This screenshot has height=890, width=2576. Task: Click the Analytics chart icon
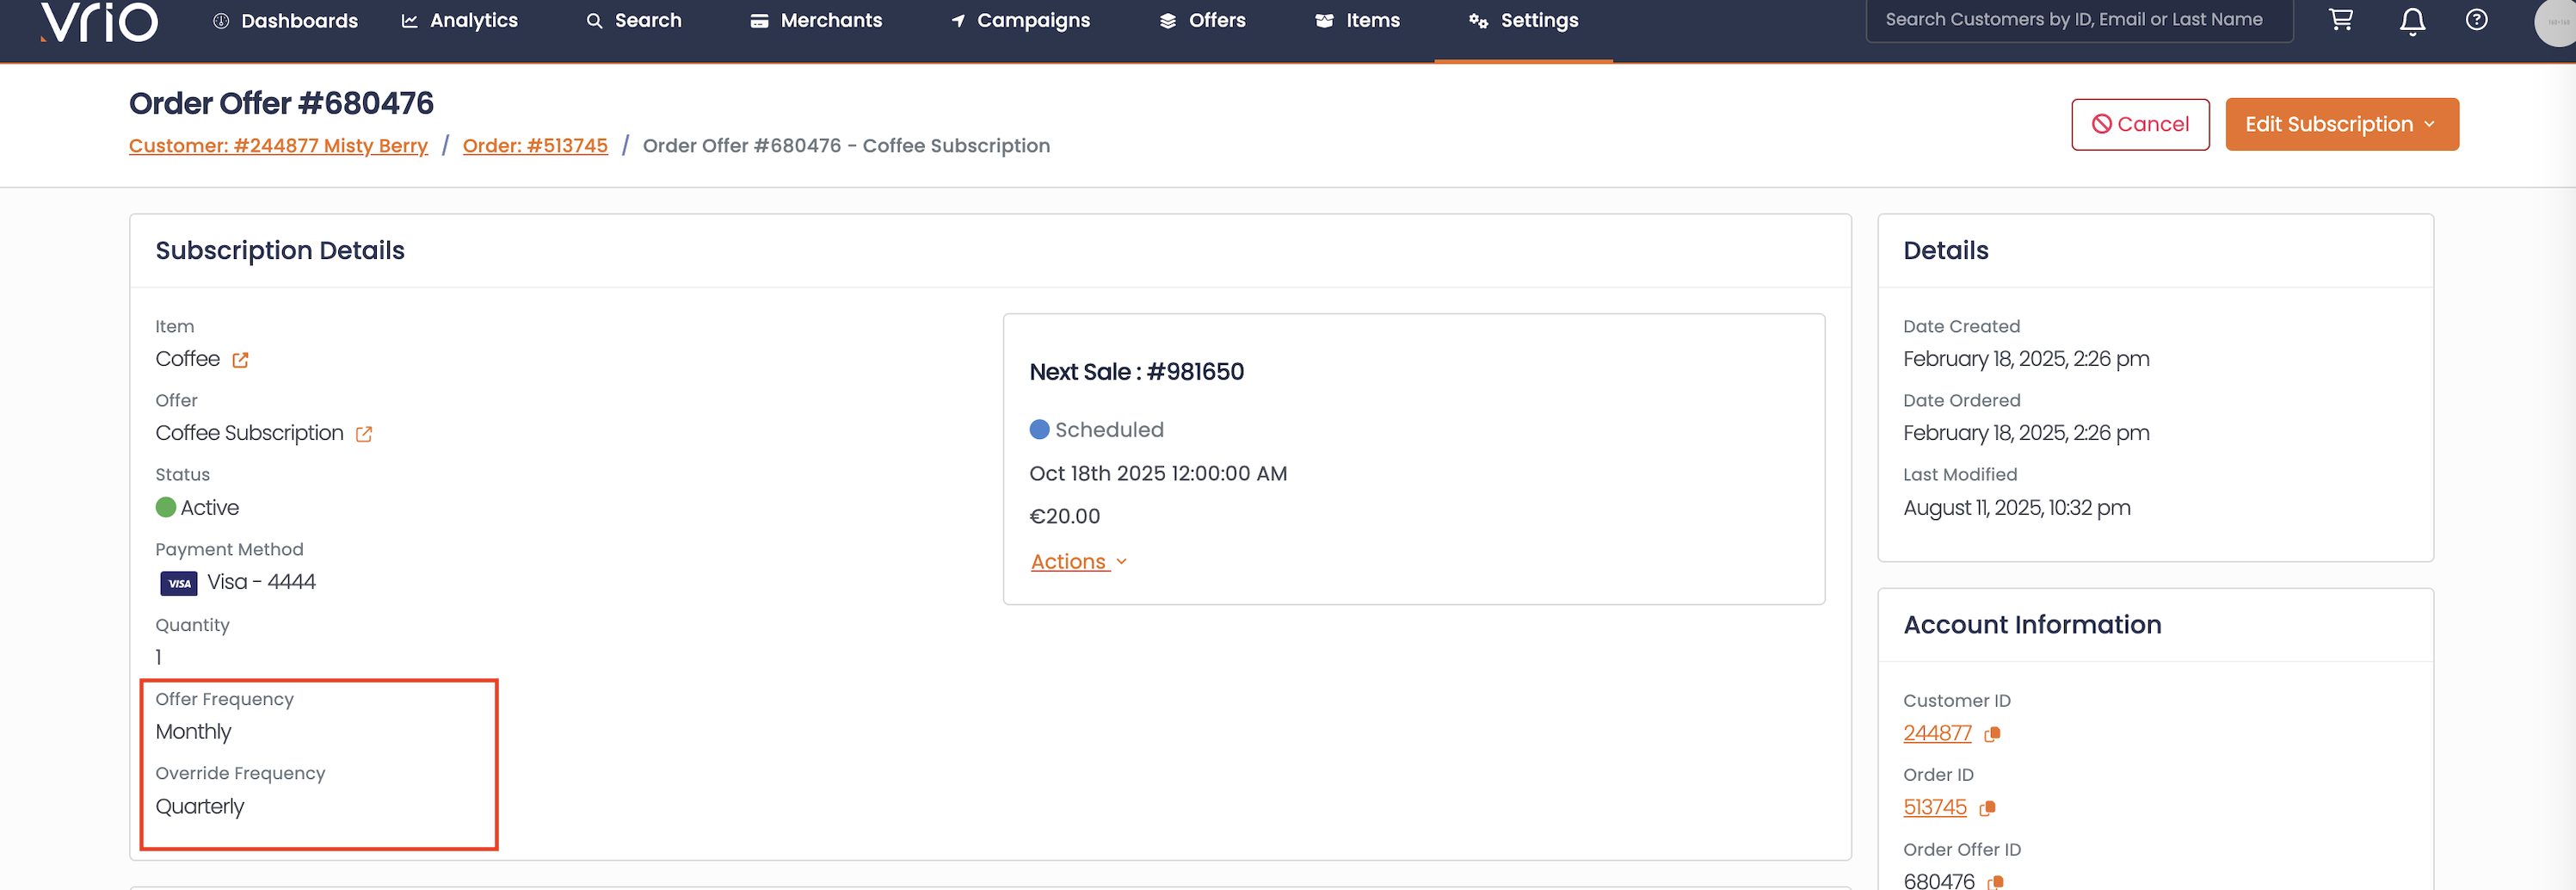(x=409, y=21)
